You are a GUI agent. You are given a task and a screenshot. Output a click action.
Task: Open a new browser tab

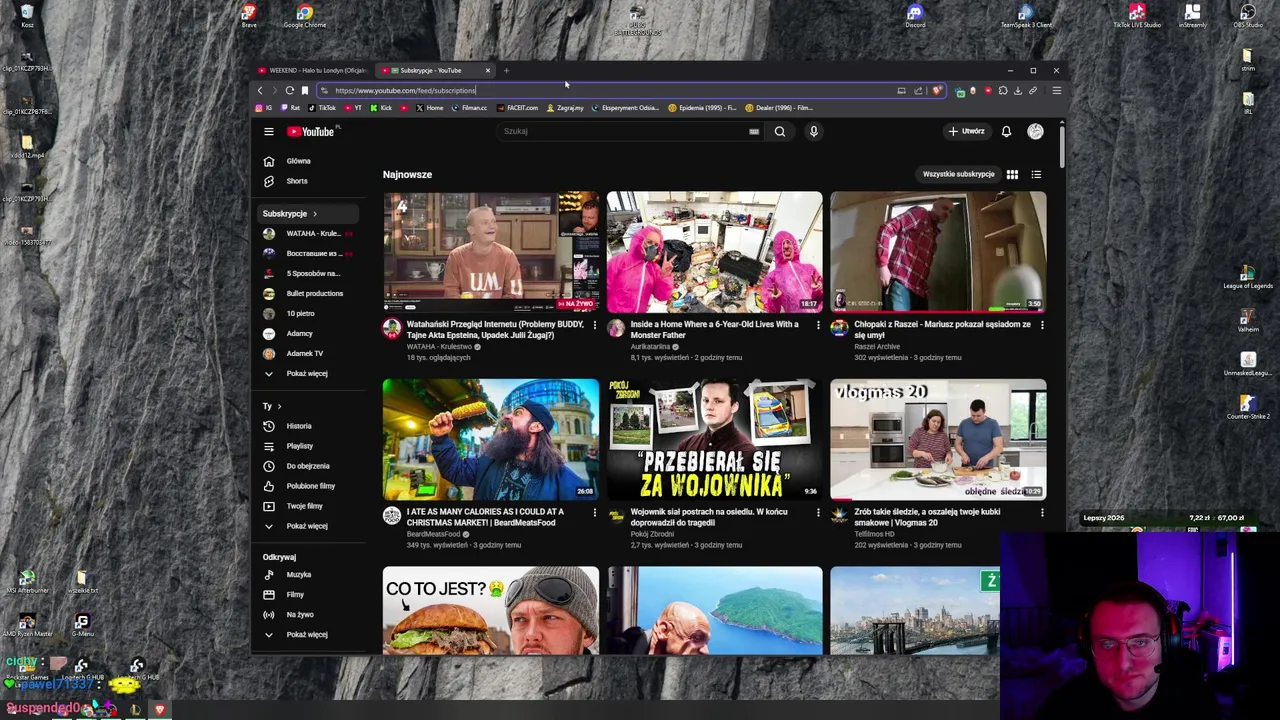pyautogui.click(x=506, y=70)
